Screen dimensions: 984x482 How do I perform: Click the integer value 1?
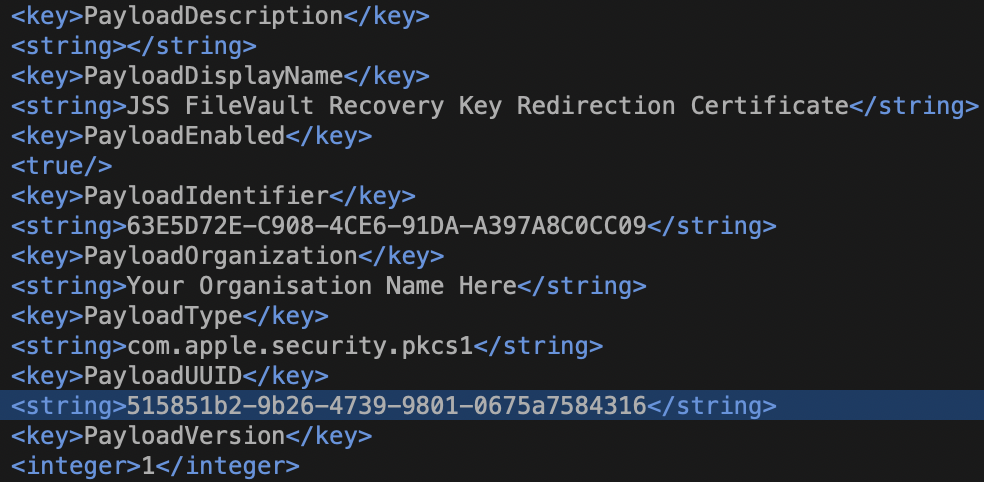click(149, 466)
